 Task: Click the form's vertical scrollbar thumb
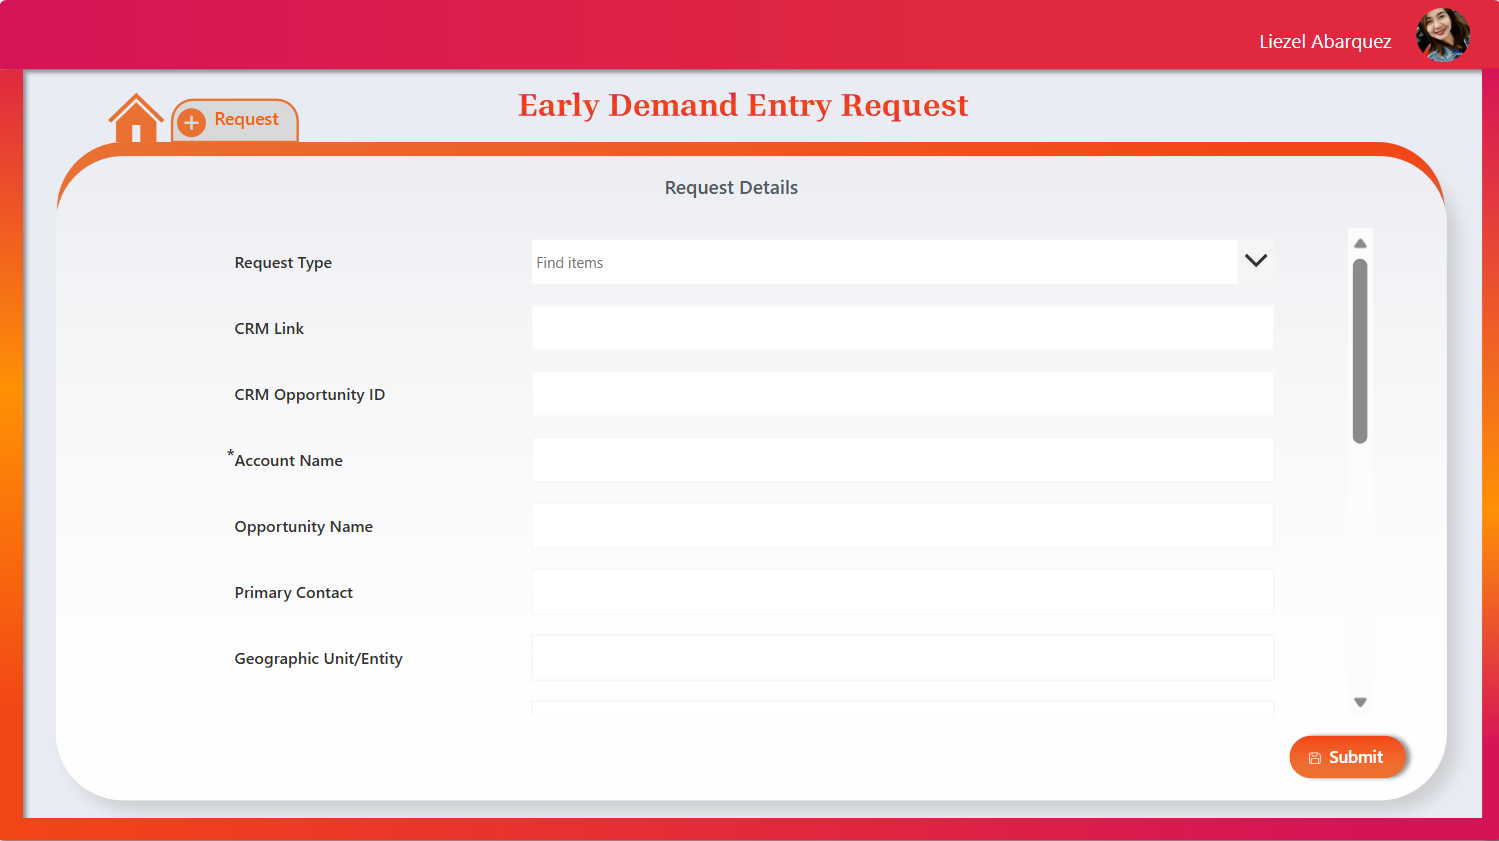point(1360,350)
